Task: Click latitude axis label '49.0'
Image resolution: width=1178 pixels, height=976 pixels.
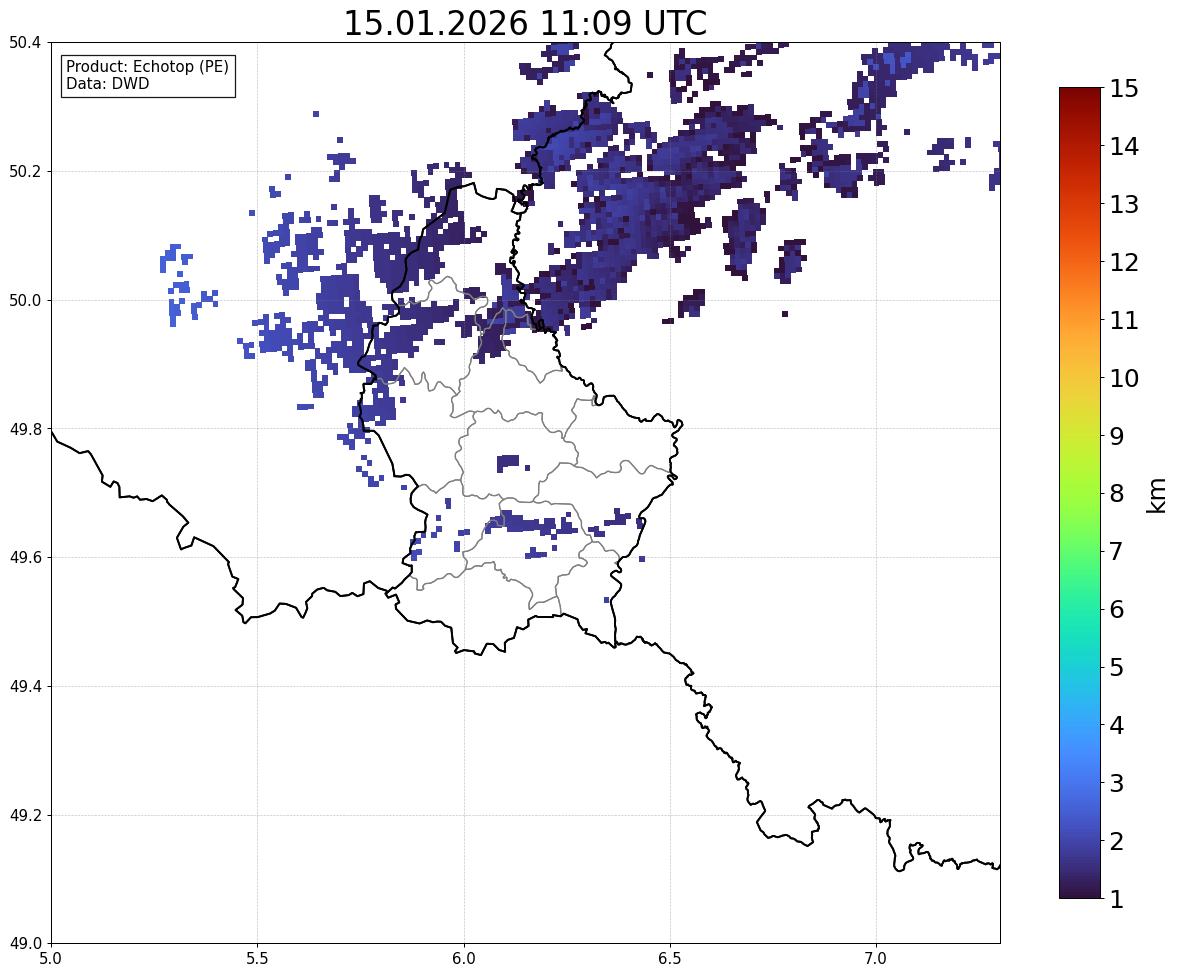Action: (x=24, y=944)
